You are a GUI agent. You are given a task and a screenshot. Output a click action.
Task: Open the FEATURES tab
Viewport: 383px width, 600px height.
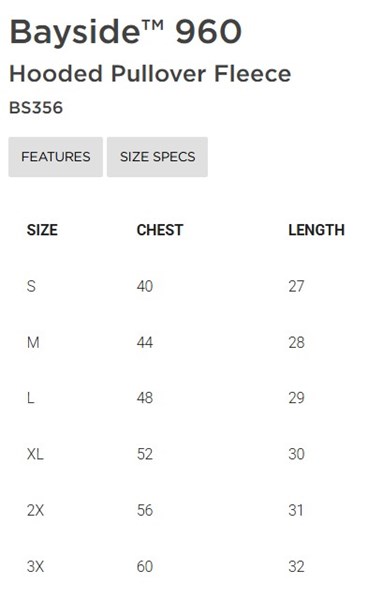[x=55, y=157]
